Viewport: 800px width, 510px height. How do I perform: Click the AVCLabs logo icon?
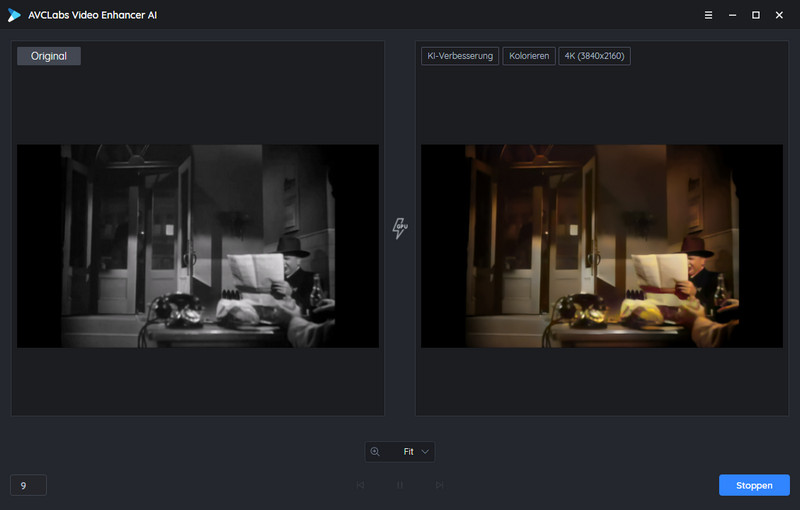point(14,15)
